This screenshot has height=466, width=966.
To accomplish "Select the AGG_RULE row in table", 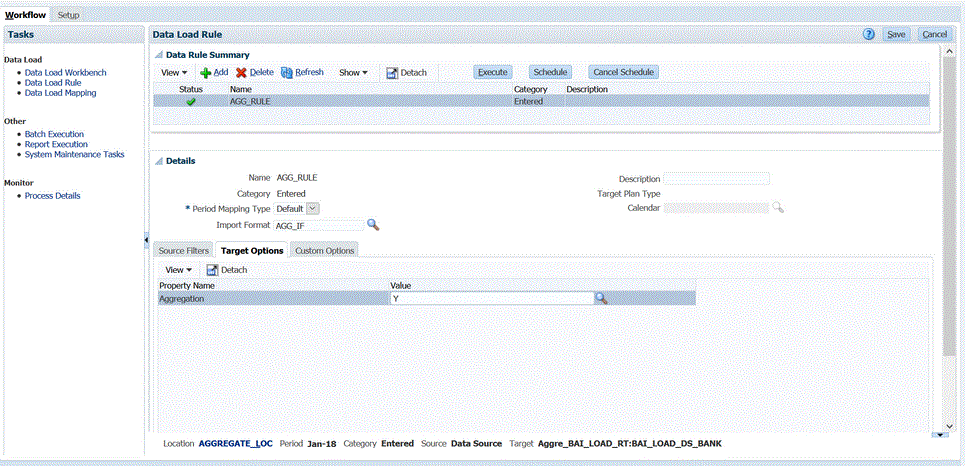I will (x=400, y=101).
